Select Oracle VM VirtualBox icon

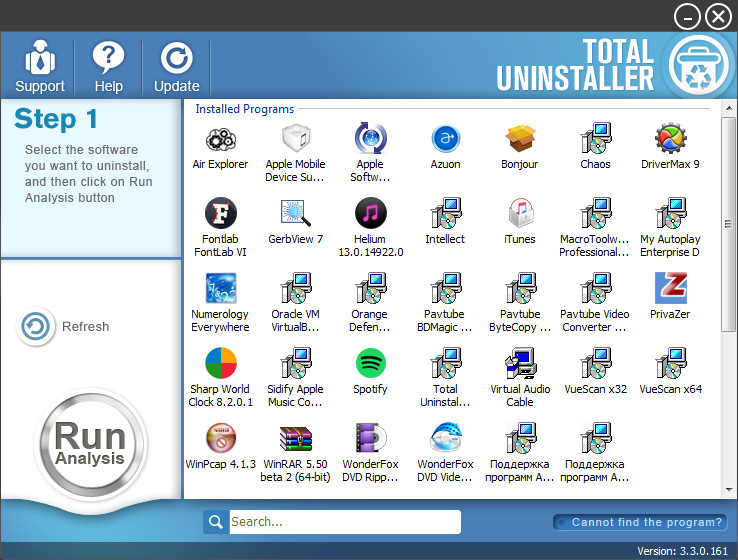coord(296,288)
